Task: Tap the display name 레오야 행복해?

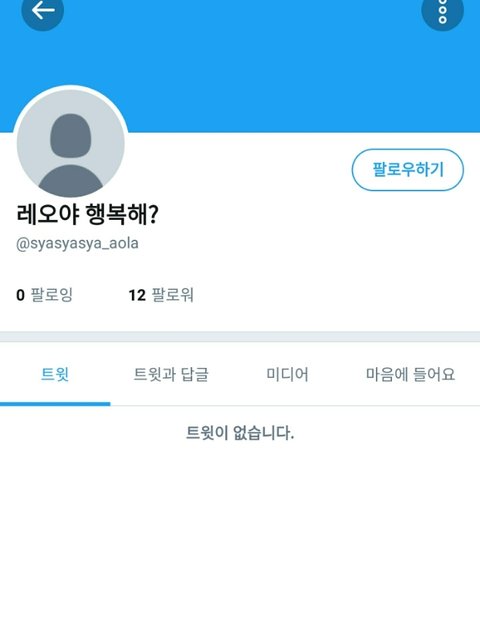Action: 87,214
